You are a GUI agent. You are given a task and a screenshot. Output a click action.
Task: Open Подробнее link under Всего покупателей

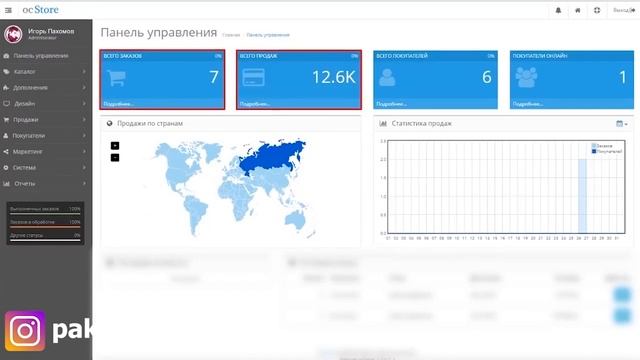(x=391, y=104)
